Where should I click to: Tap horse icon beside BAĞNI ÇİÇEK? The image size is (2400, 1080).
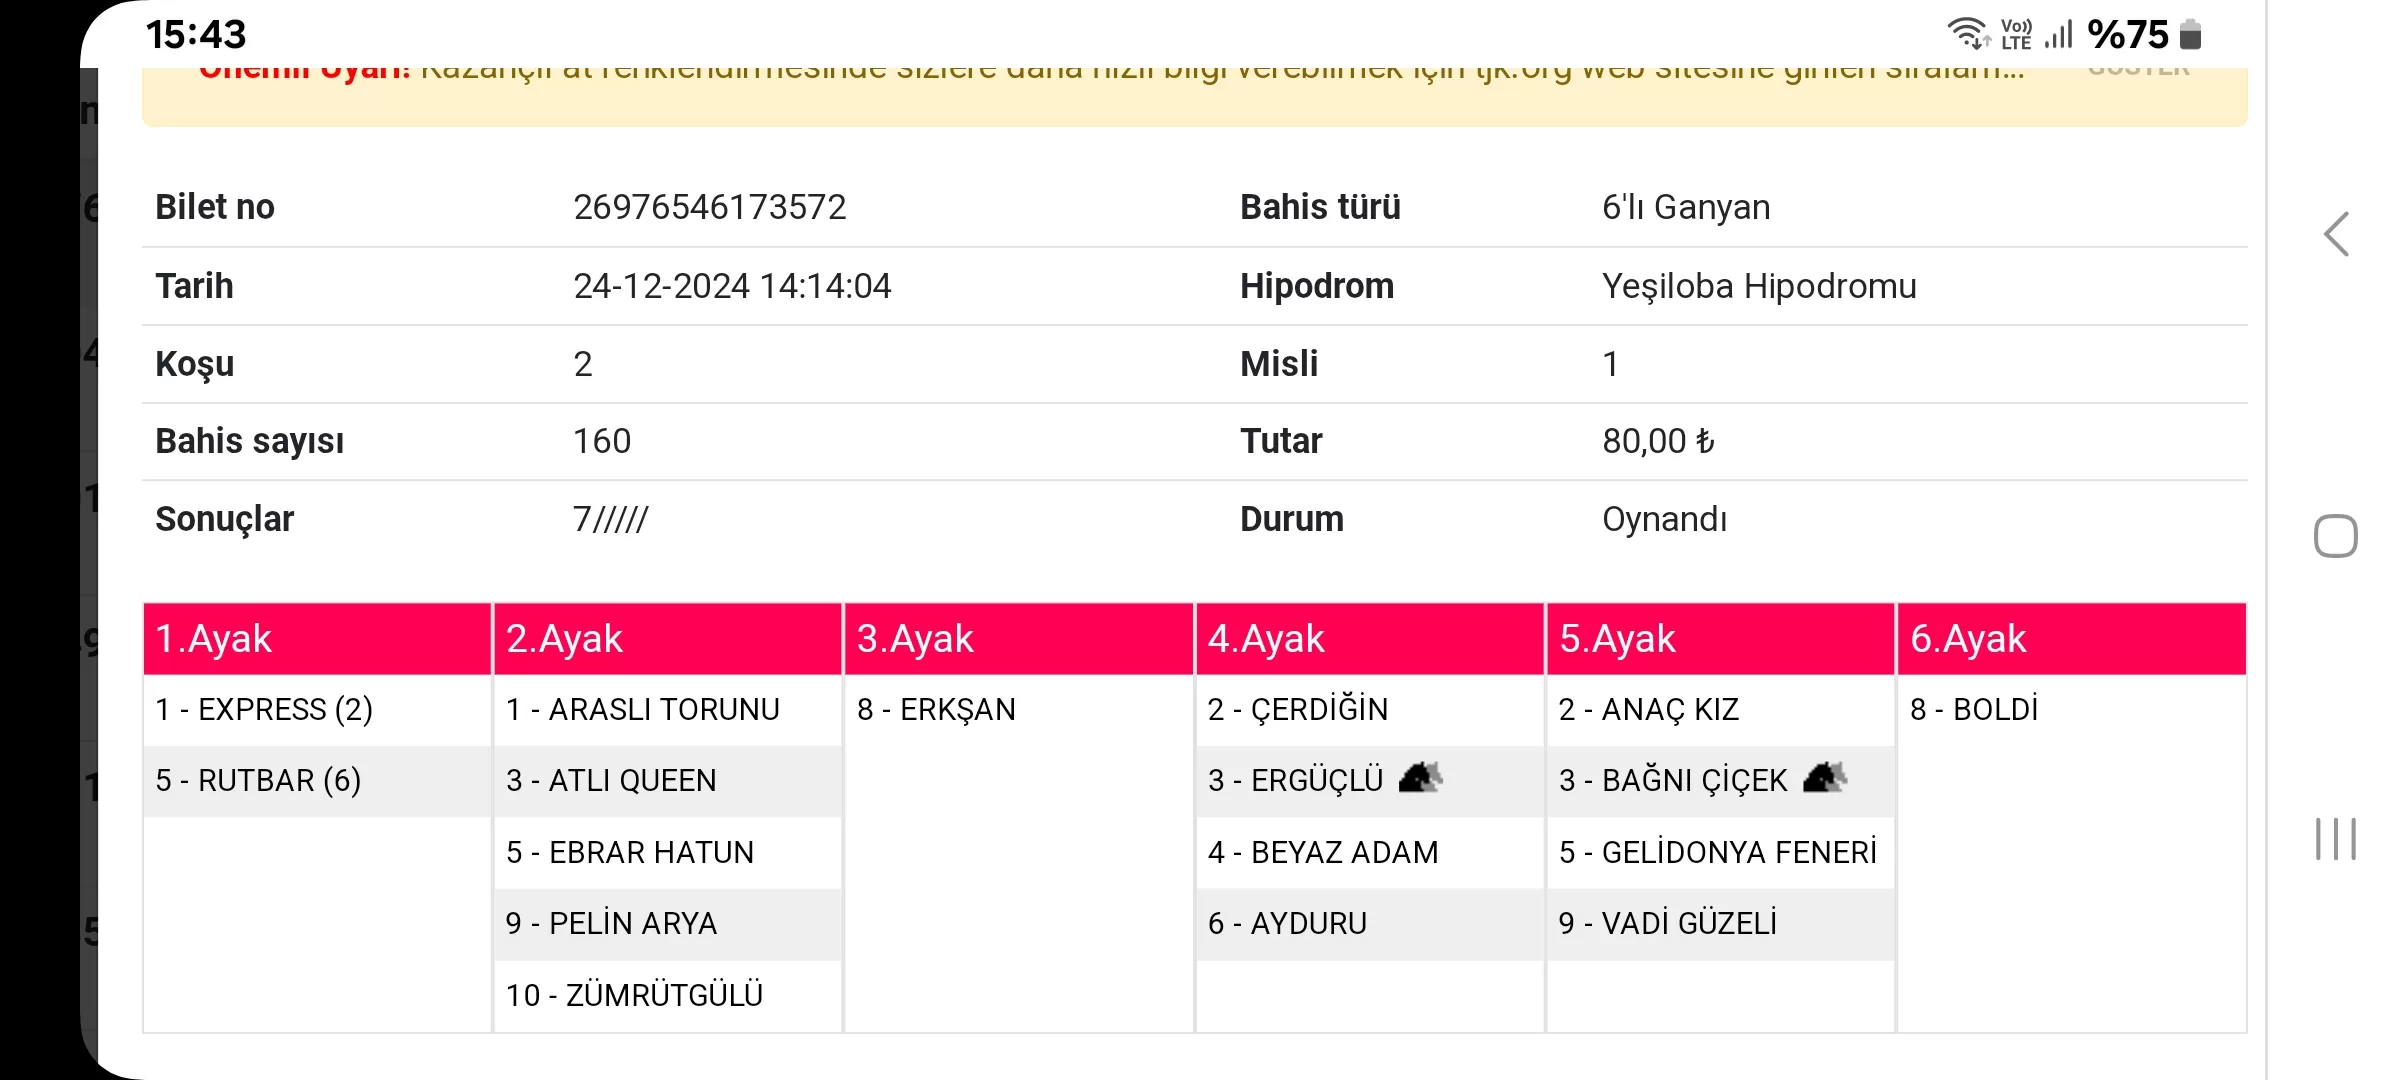(x=1824, y=778)
